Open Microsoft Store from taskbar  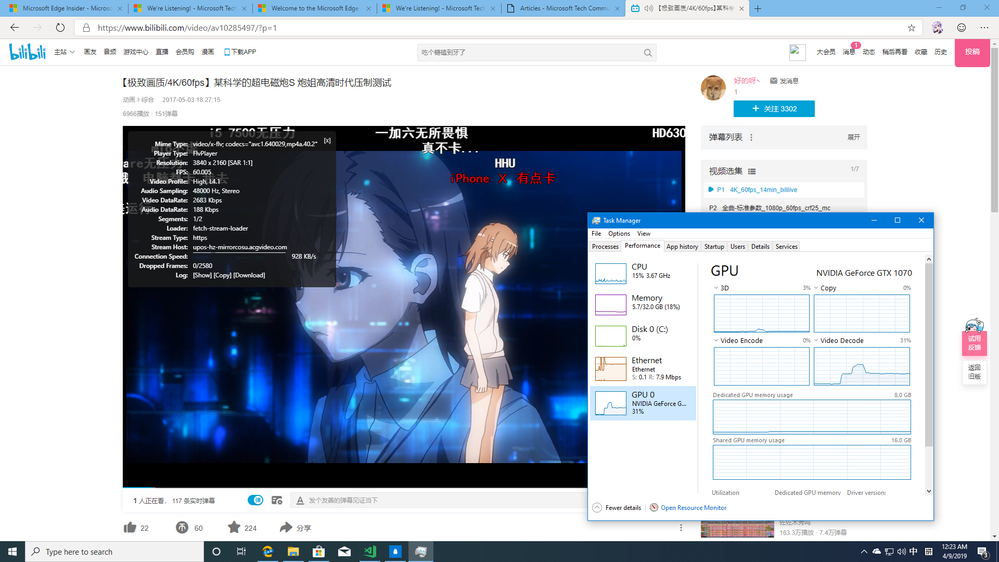click(319, 552)
